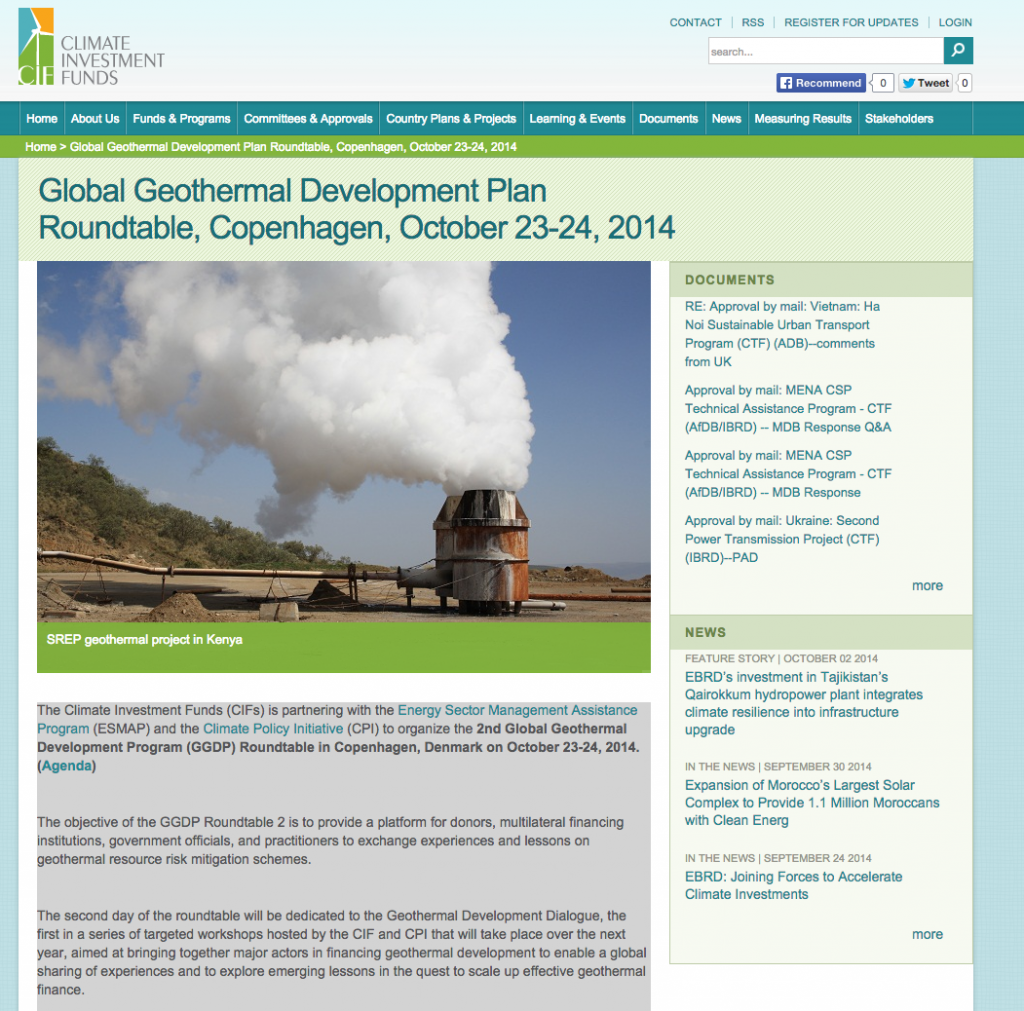Open Funds & Programs menu
The height and width of the screenshot is (1011, 1024).
pyautogui.click(x=182, y=119)
